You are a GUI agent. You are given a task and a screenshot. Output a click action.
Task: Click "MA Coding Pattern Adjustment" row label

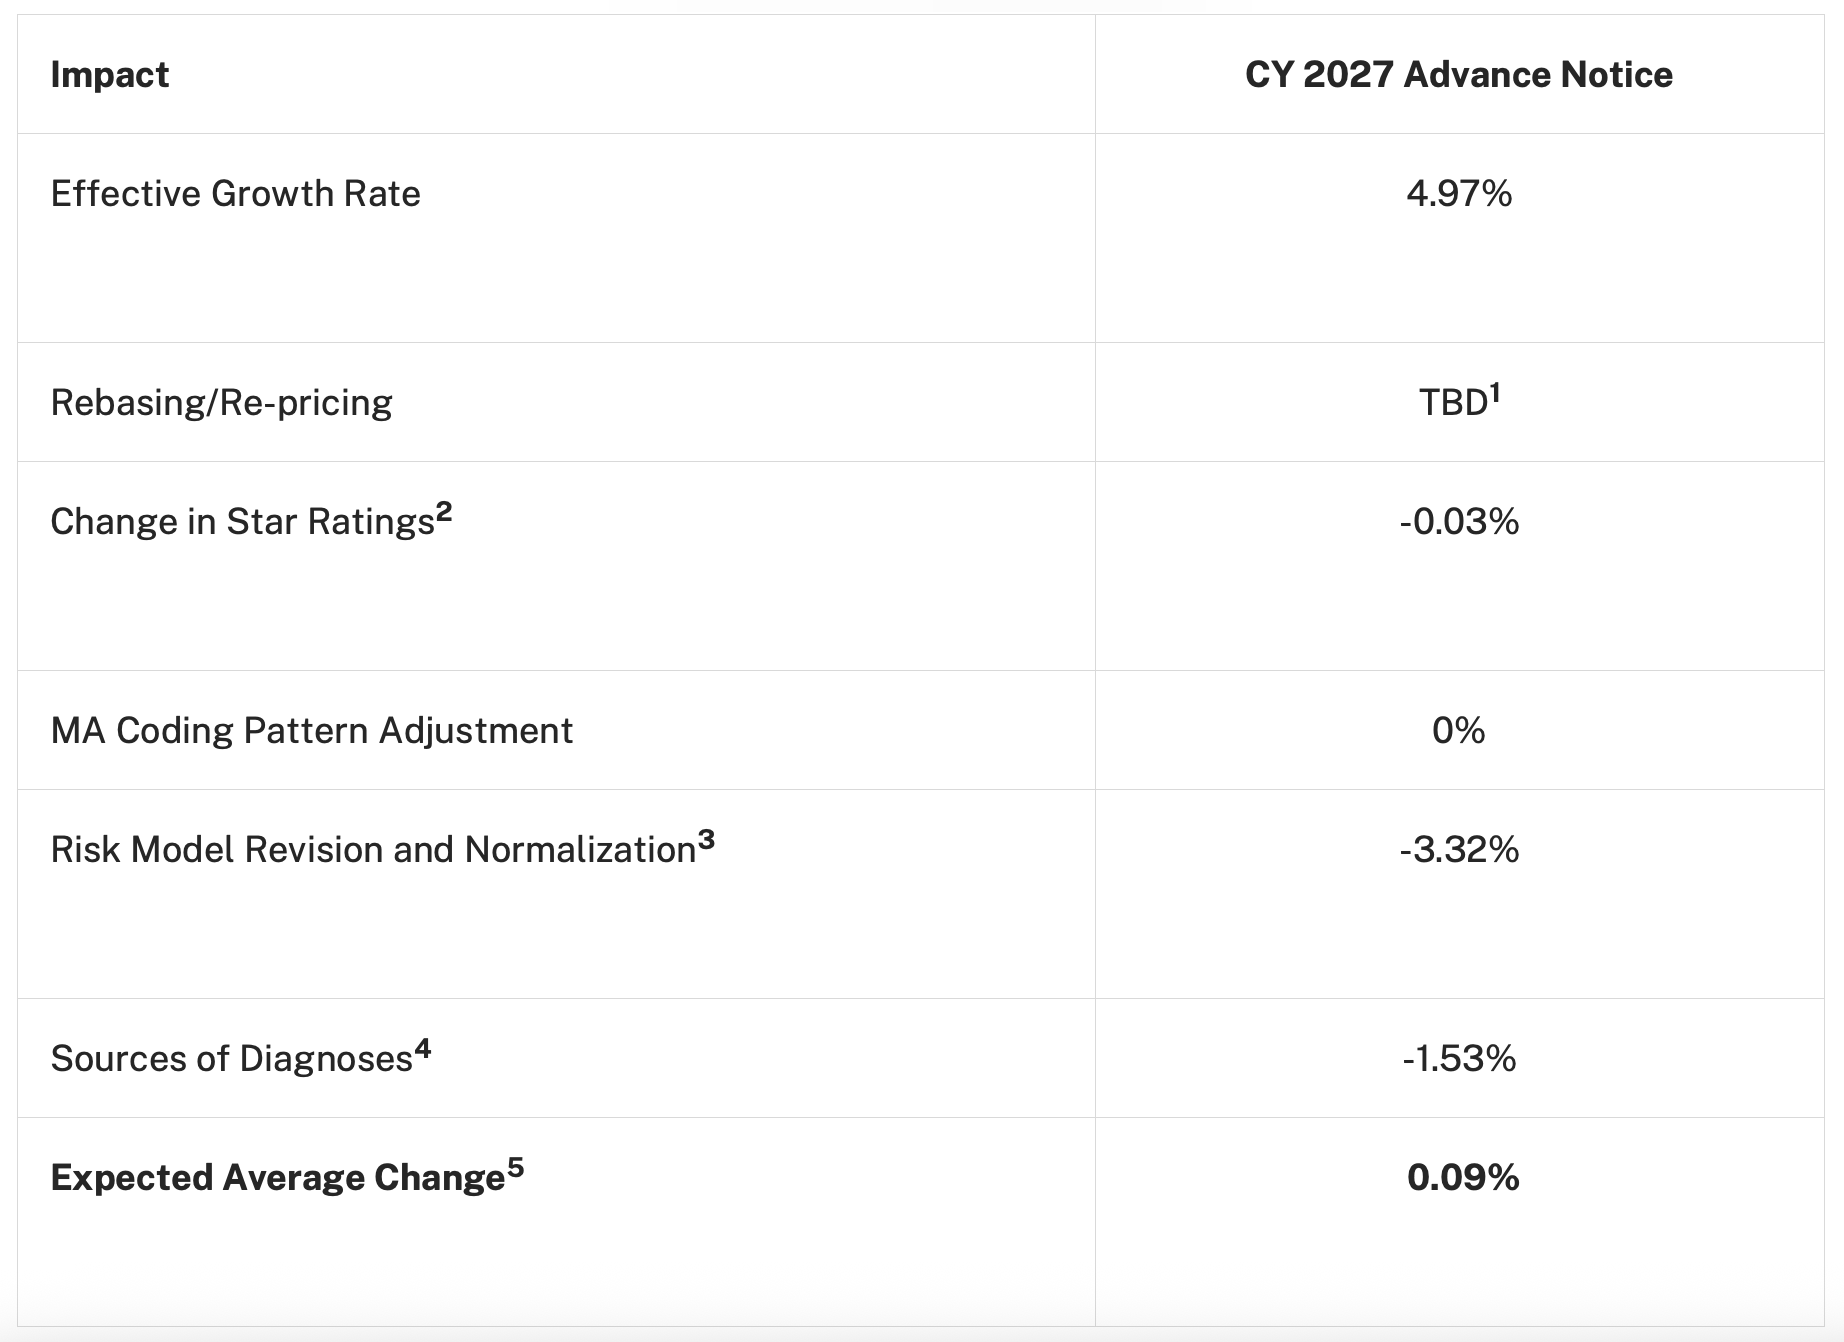pos(311,731)
